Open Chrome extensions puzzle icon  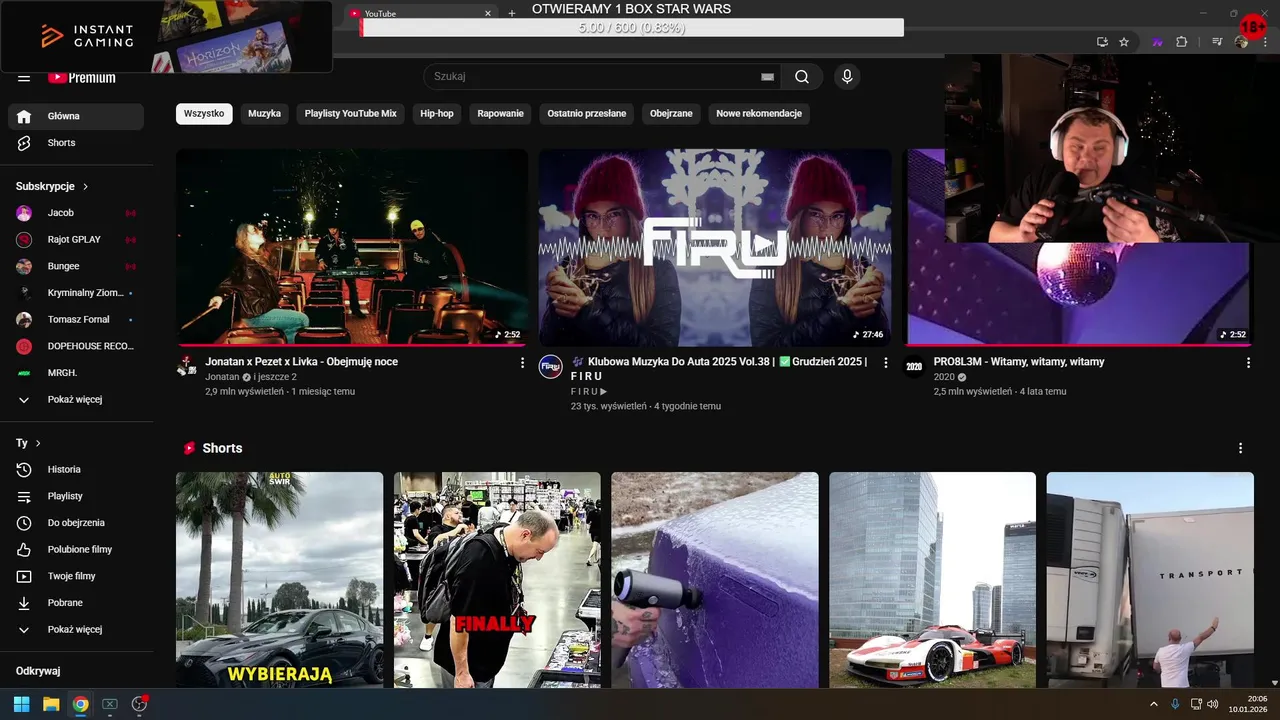click(x=1181, y=42)
